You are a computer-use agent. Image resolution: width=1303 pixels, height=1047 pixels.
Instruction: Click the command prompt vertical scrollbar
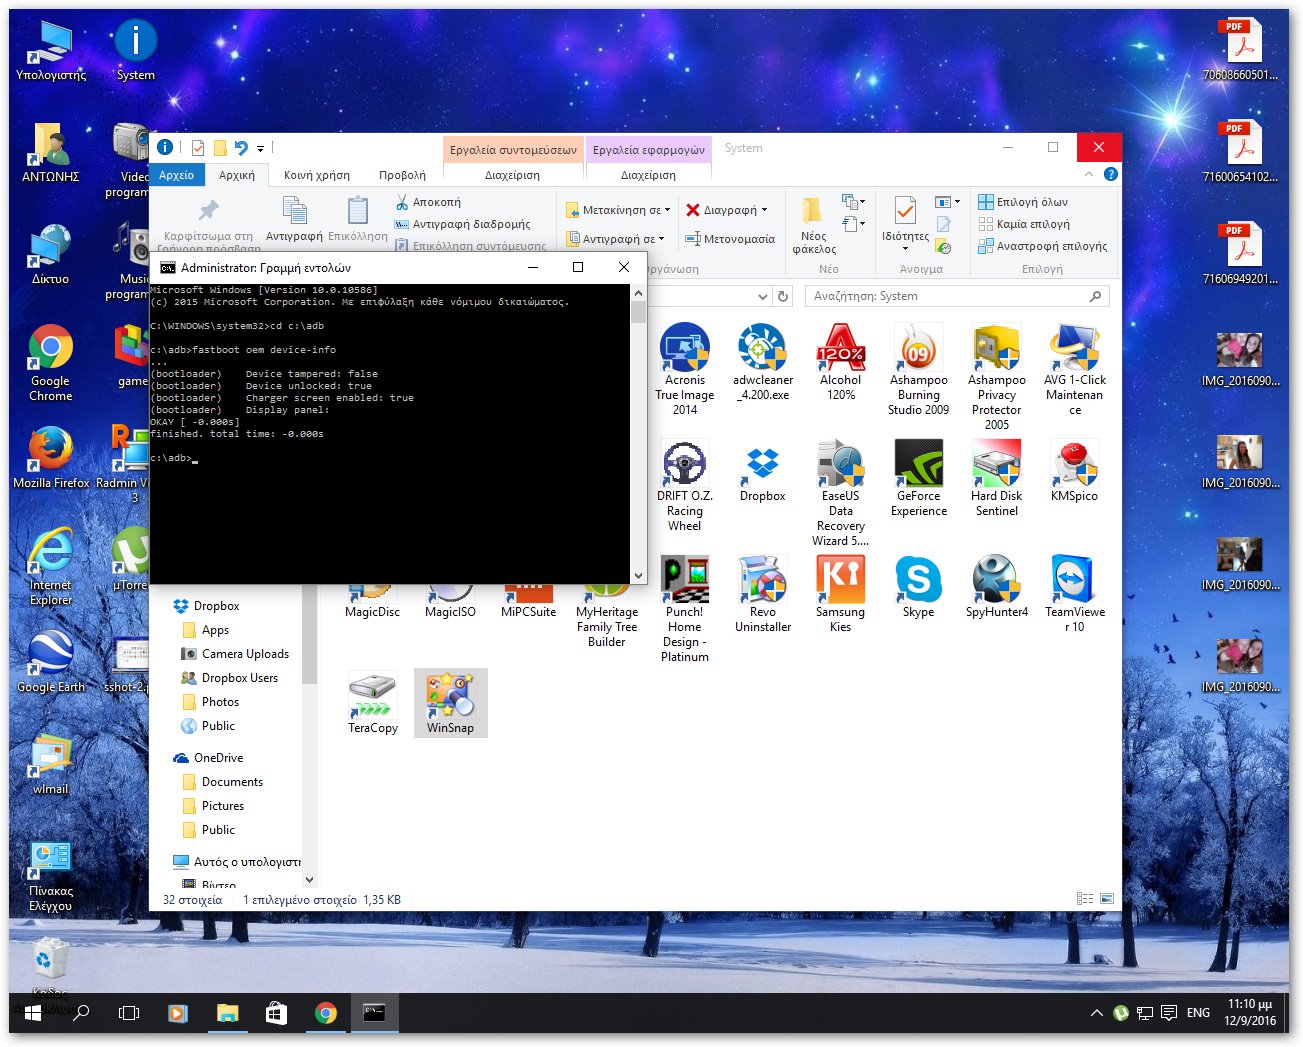click(x=638, y=435)
